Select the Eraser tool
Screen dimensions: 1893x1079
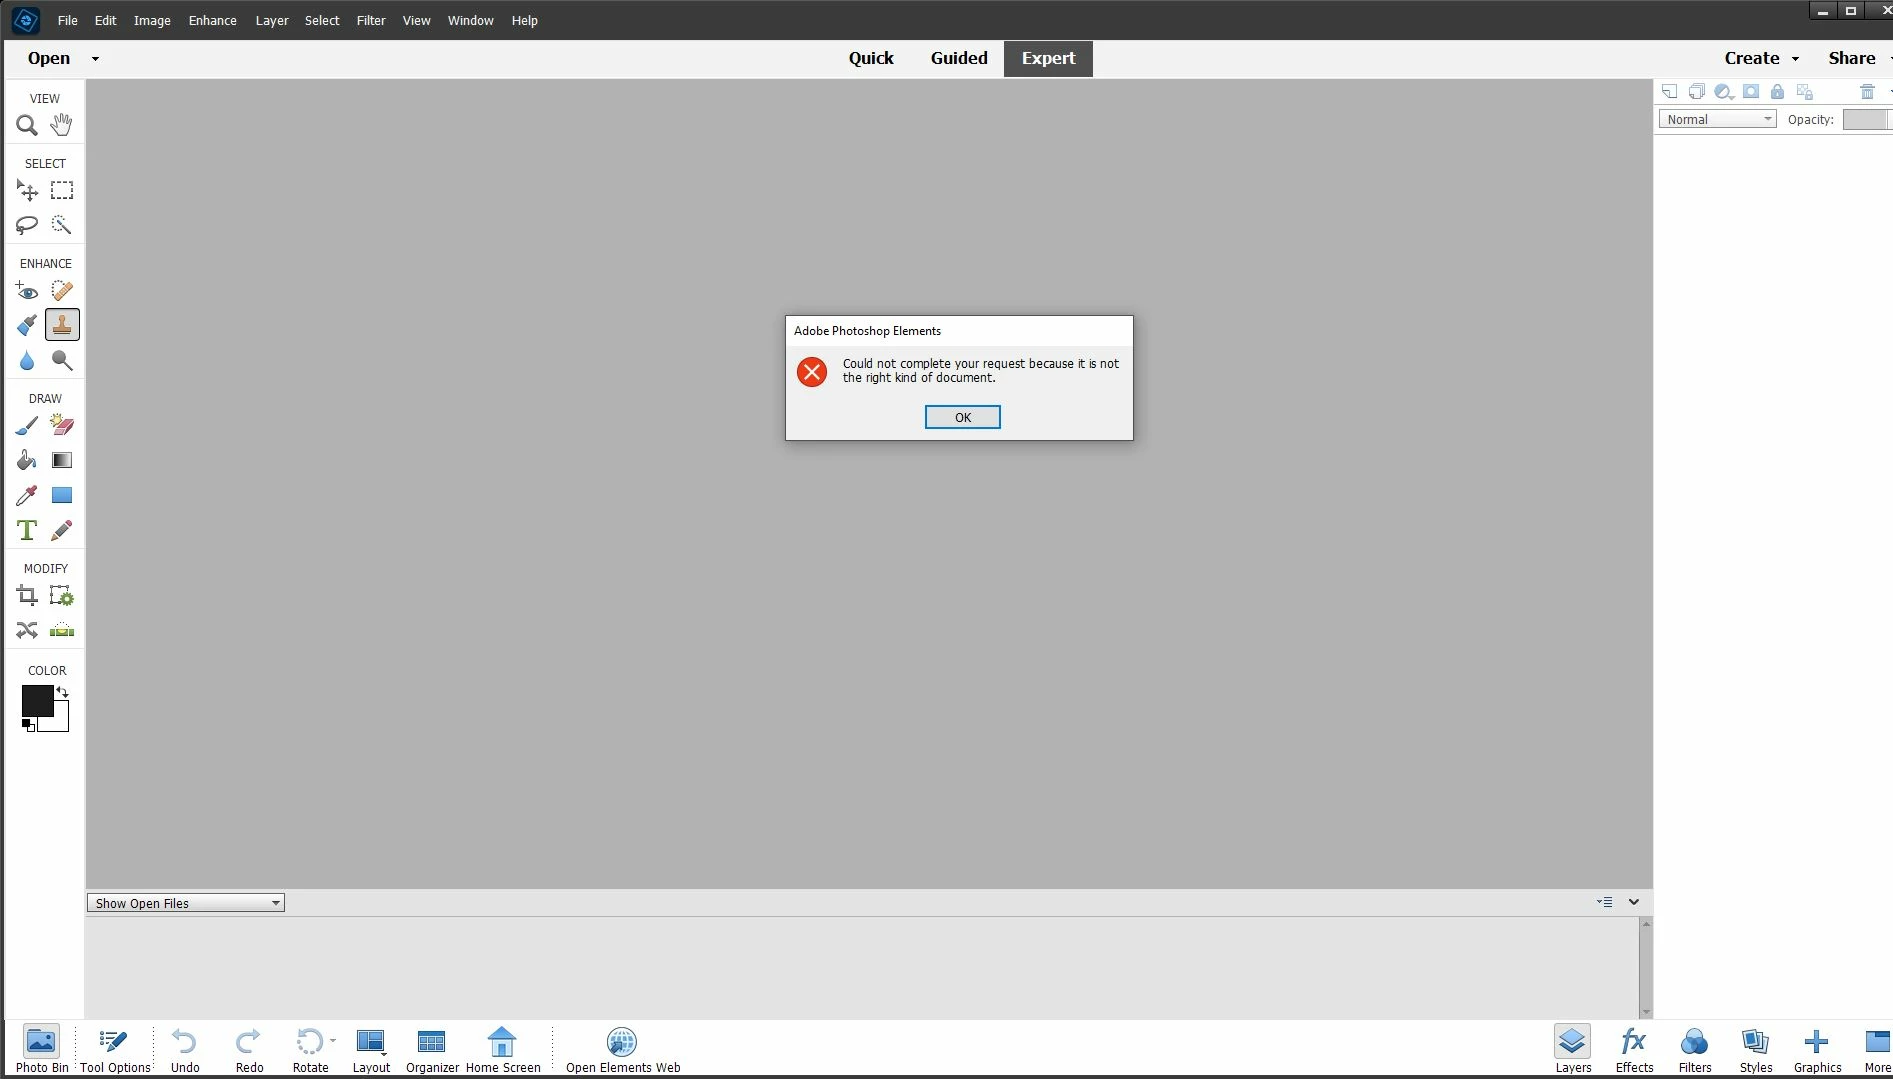point(62,426)
